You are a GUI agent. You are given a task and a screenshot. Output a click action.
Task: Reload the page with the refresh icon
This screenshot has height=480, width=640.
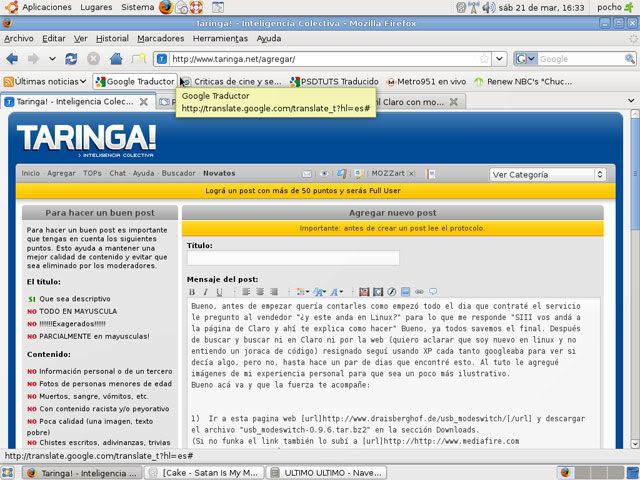71,59
